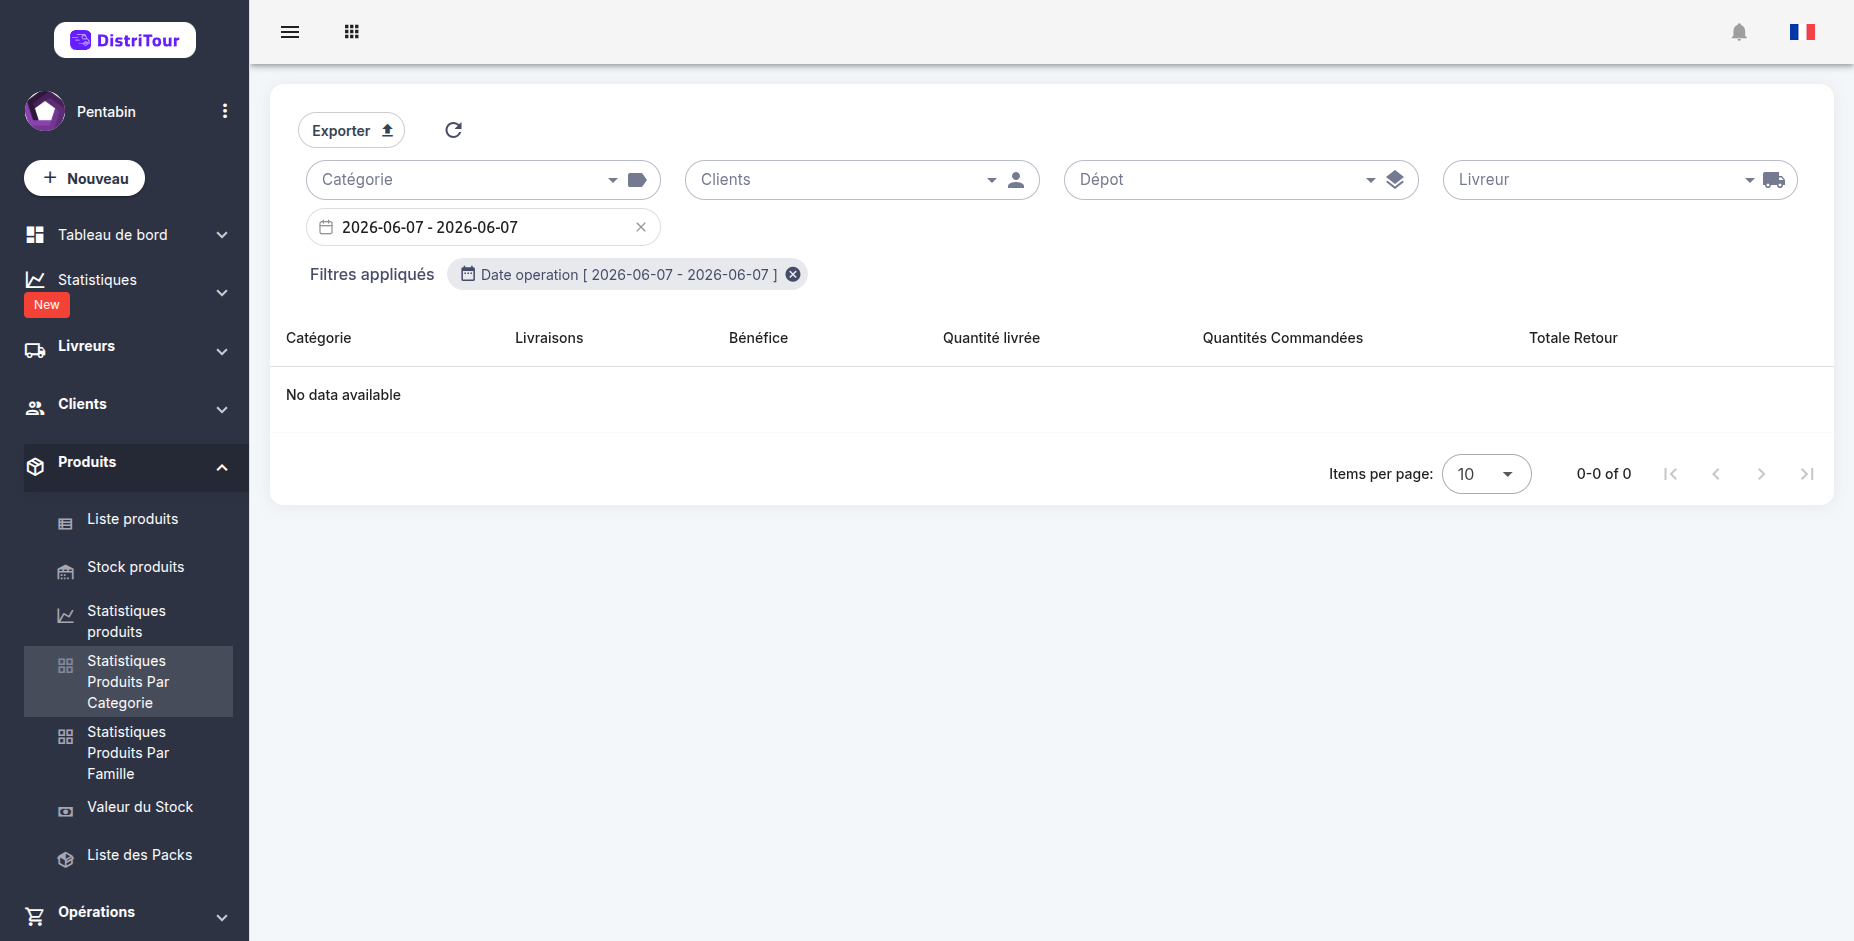
Task: Click the calendar icon in the date range field
Action: [326, 227]
